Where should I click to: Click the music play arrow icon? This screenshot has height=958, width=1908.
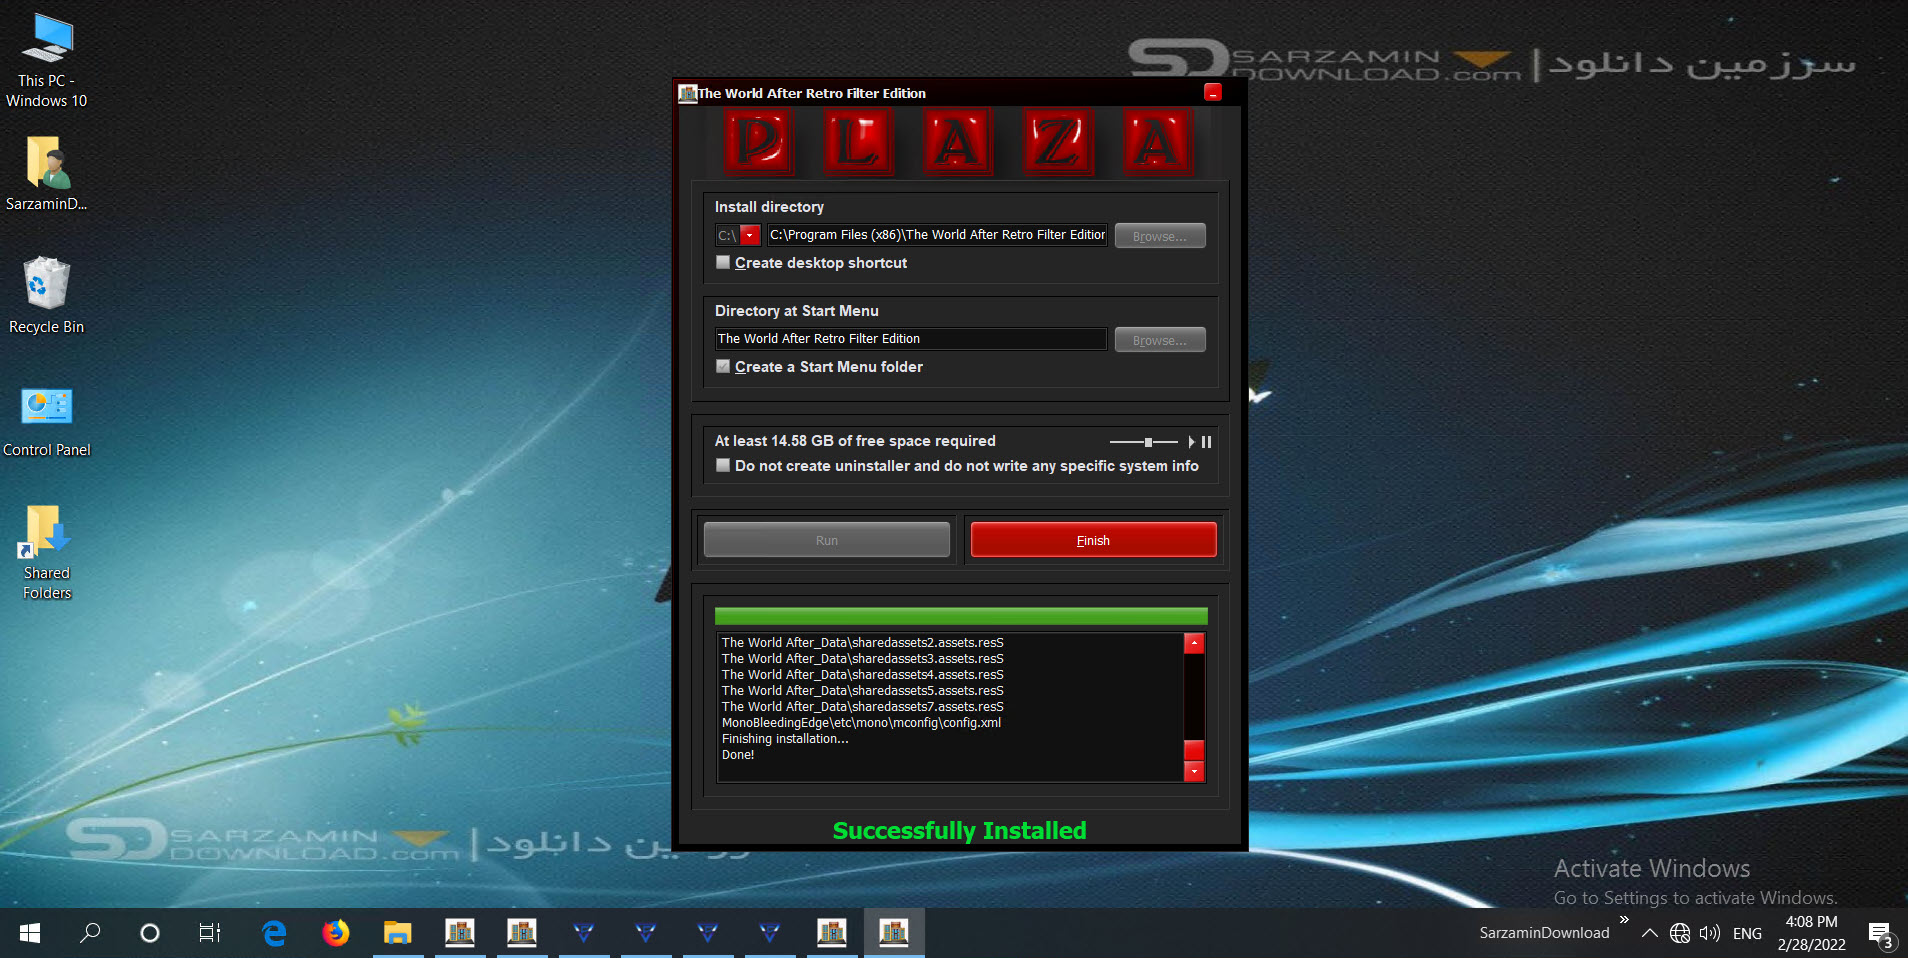(1191, 442)
